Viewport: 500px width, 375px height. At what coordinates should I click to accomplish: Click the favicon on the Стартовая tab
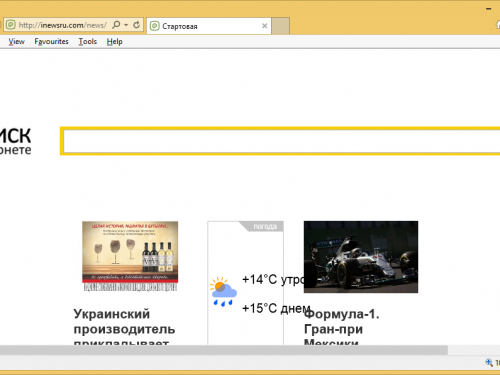[155, 26]
